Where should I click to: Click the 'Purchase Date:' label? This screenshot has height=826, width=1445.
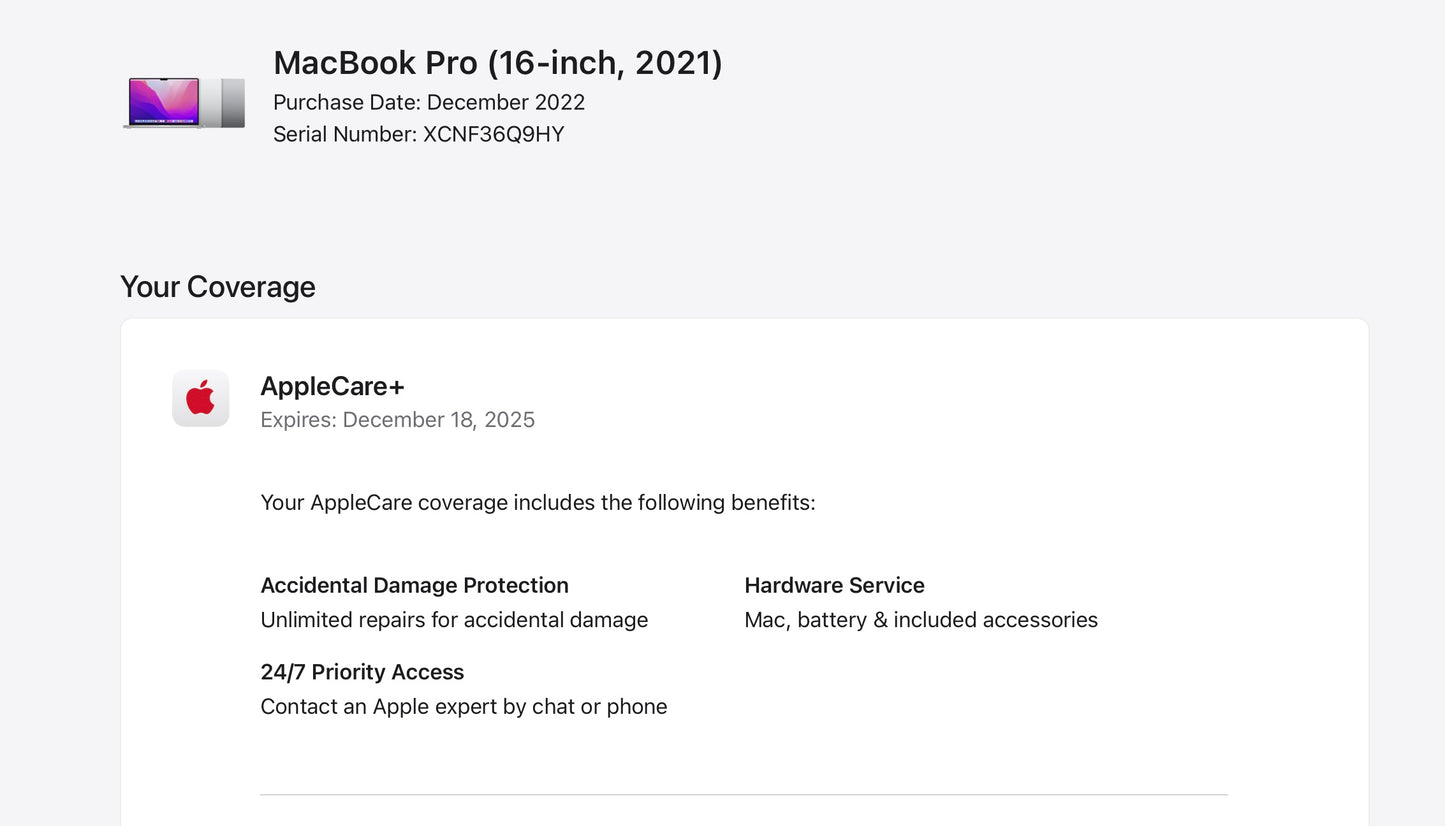pos(347,103)
